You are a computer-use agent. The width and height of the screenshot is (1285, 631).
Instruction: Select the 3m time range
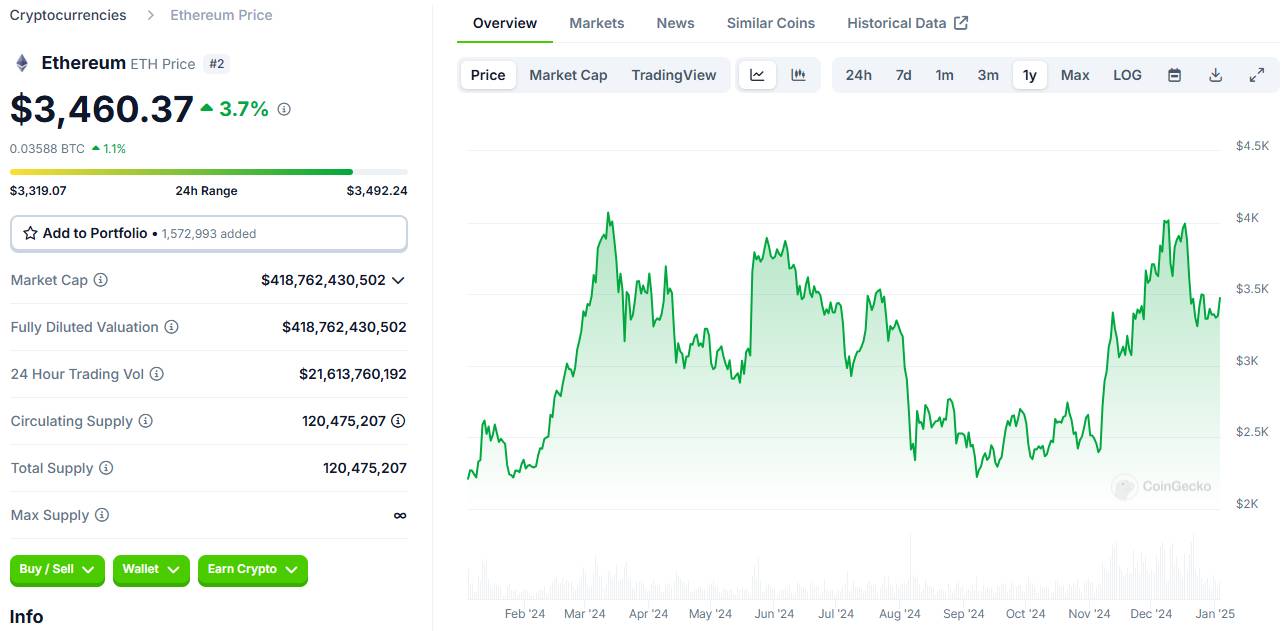coord(988,75)
